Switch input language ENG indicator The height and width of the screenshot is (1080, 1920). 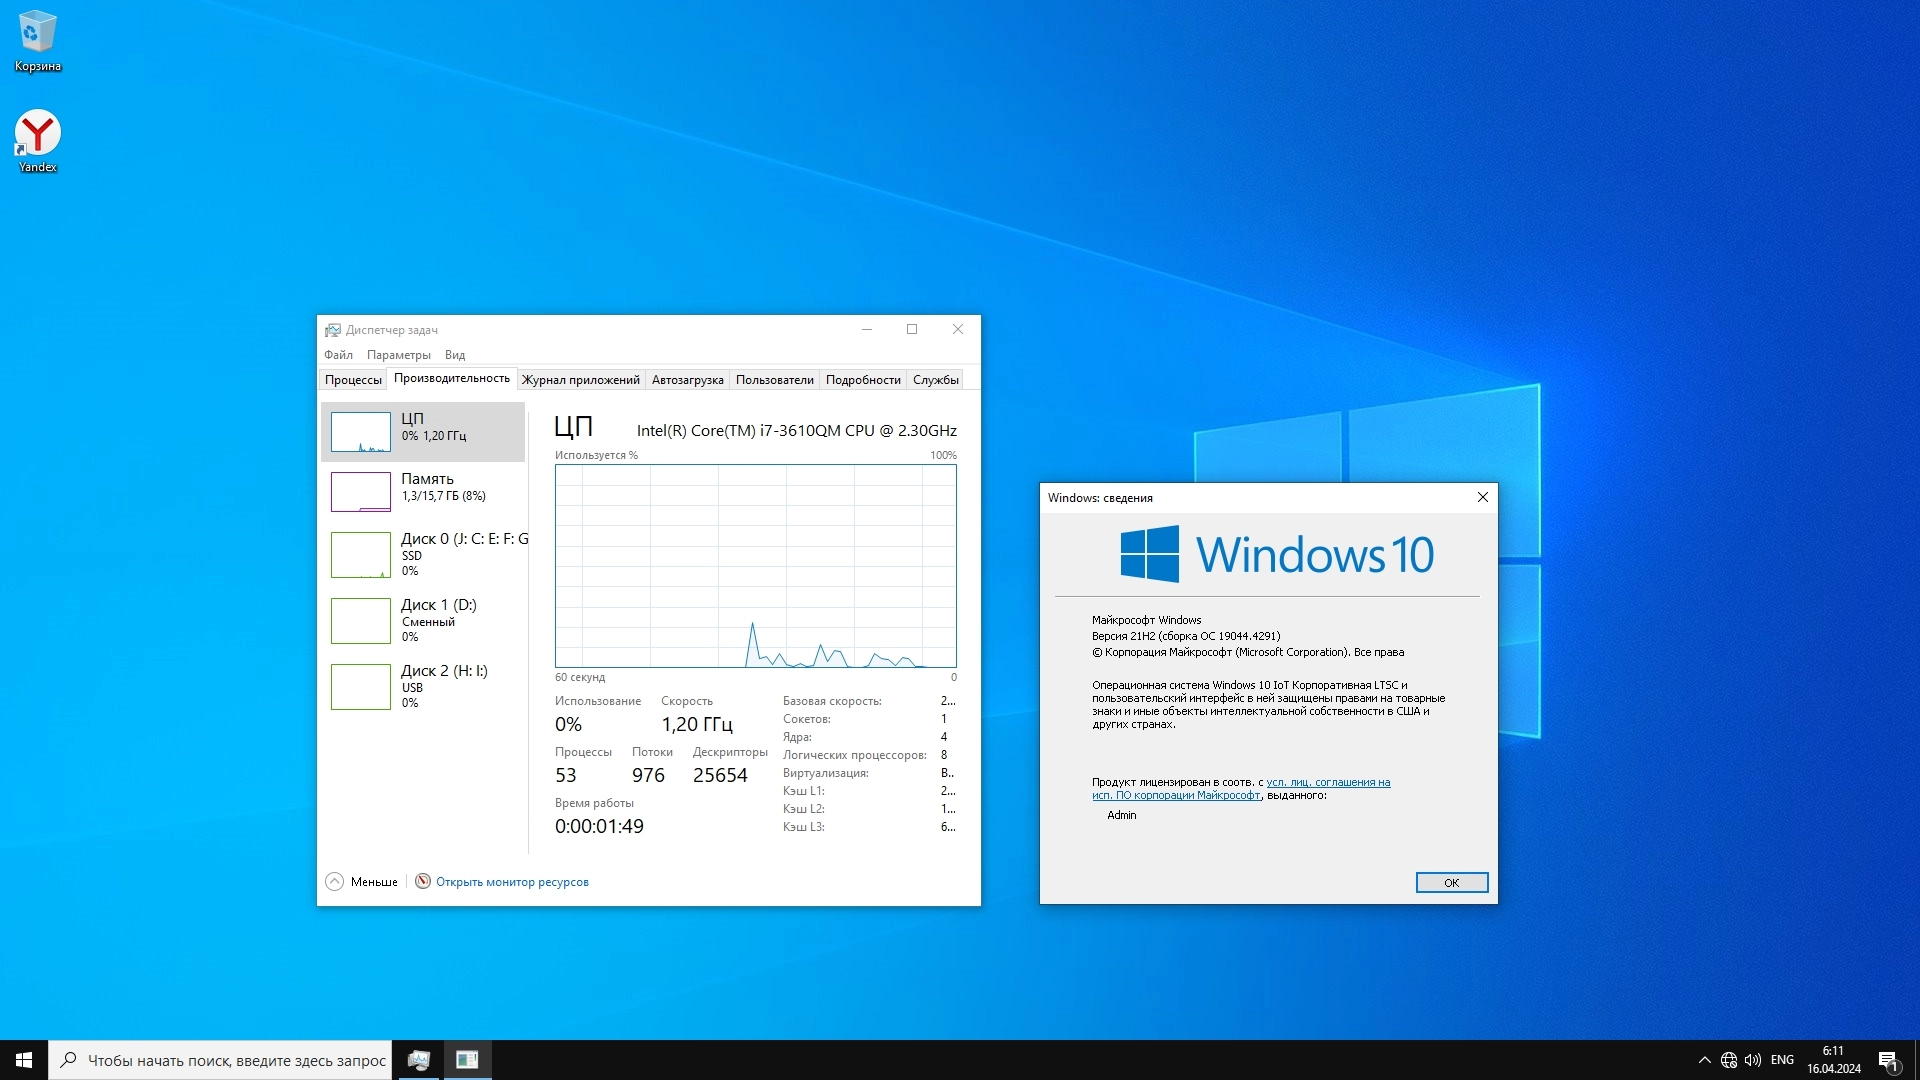pyautogui.click(x=1782, y=1060)
